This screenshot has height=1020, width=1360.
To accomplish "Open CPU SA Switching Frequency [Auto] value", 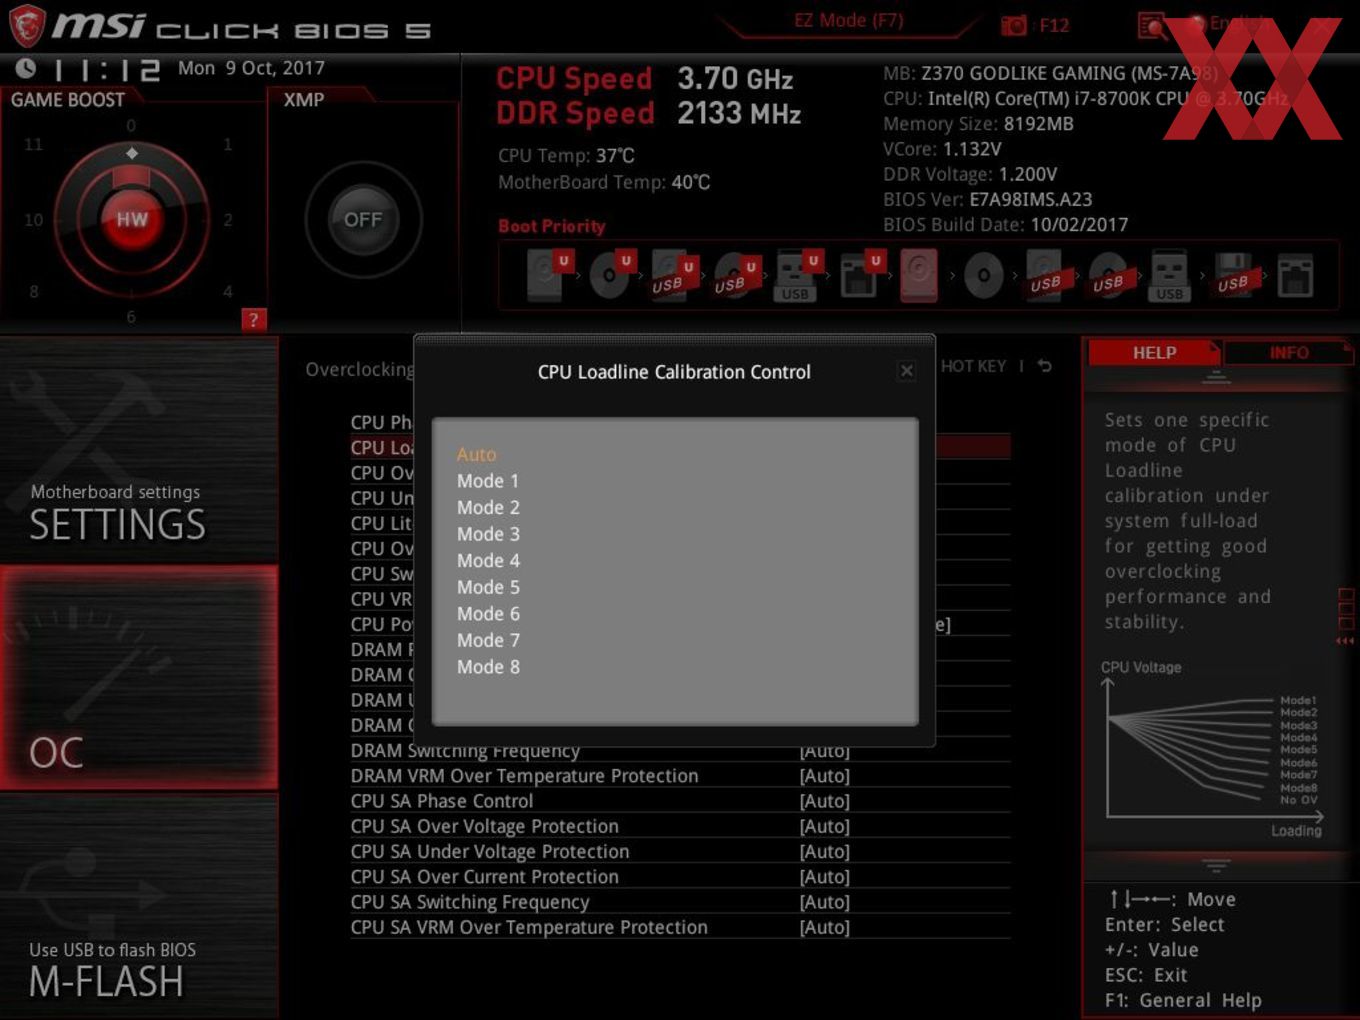I will pos(825,902).
